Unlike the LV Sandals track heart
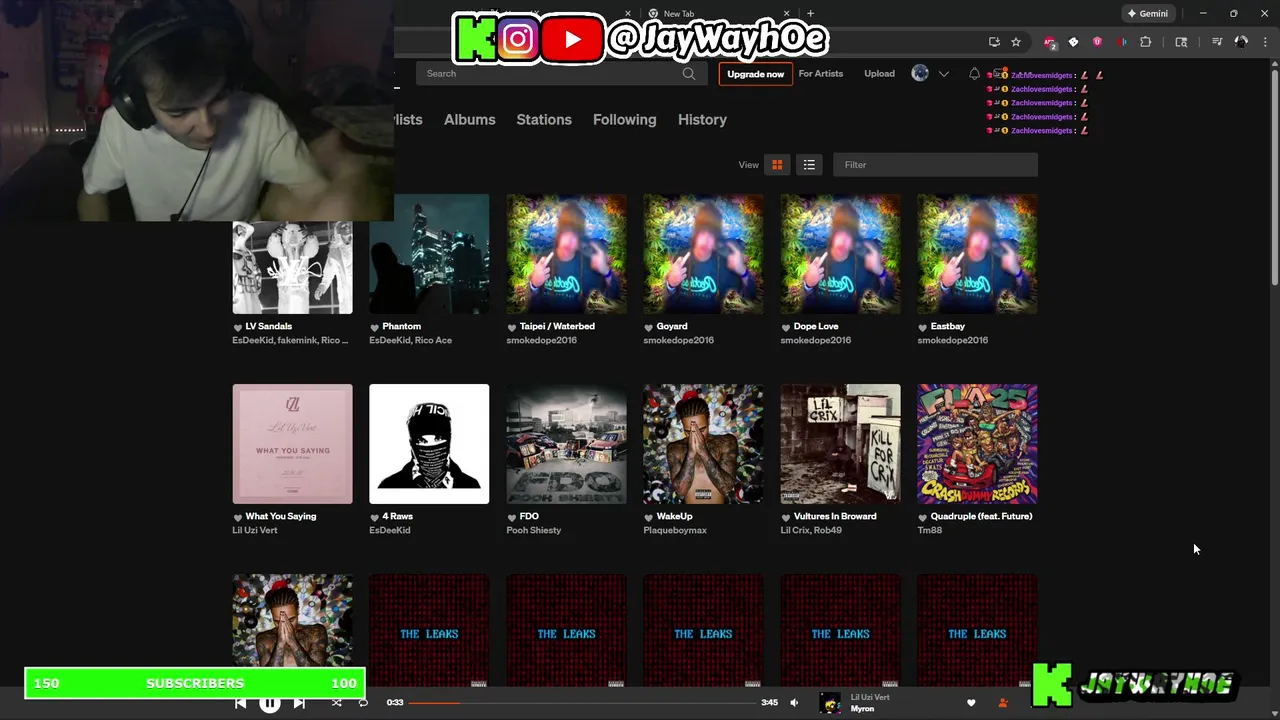The height and width of the screenshot is (720, 1280). tap(238, 327)
